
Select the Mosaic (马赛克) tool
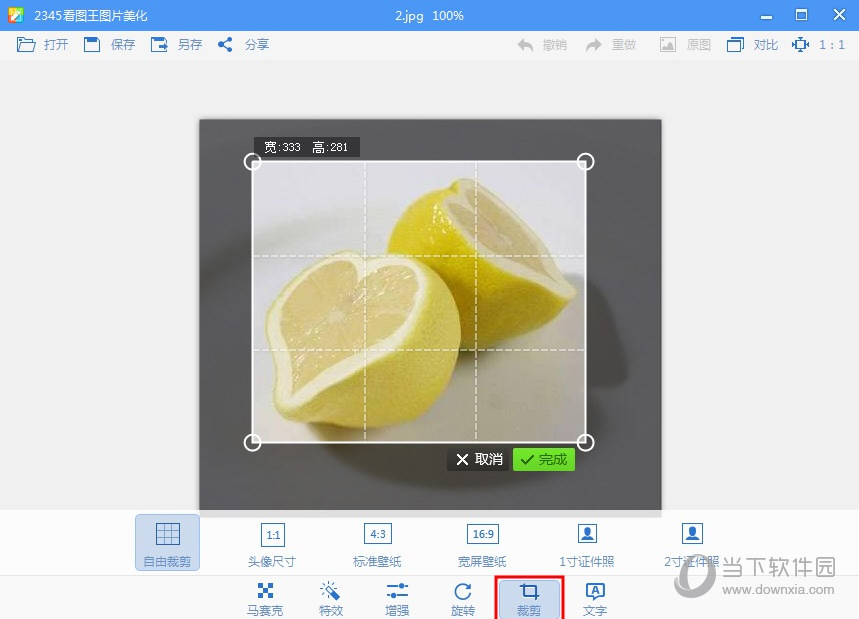click(265, 598)
